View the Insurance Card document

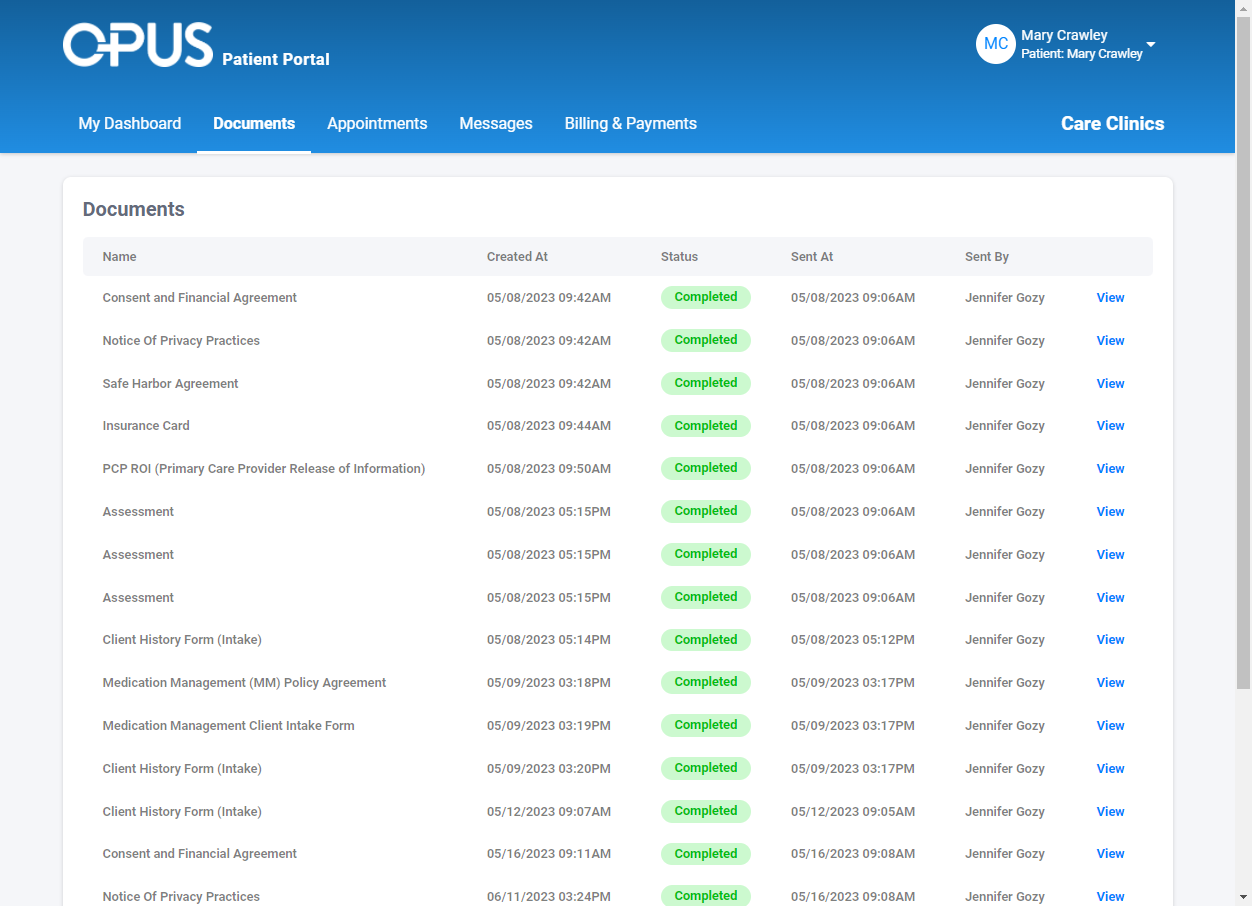click(x=1110, y=426)
